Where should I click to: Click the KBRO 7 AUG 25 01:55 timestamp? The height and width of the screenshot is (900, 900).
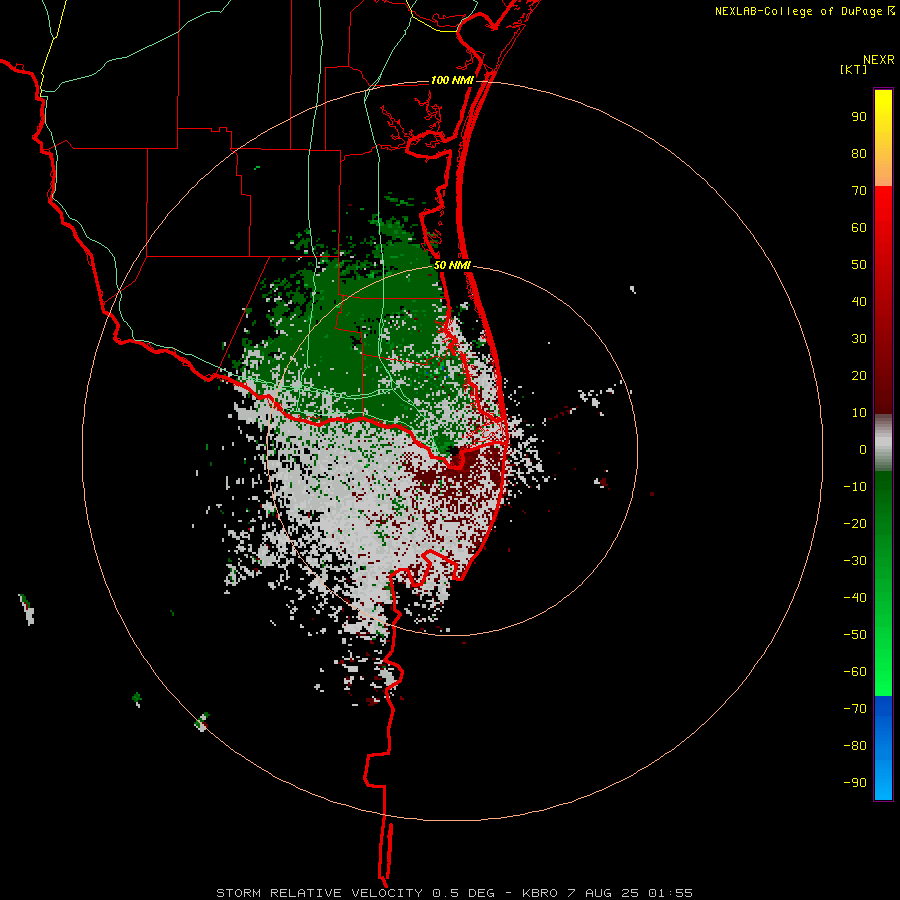tap(607, 893)
